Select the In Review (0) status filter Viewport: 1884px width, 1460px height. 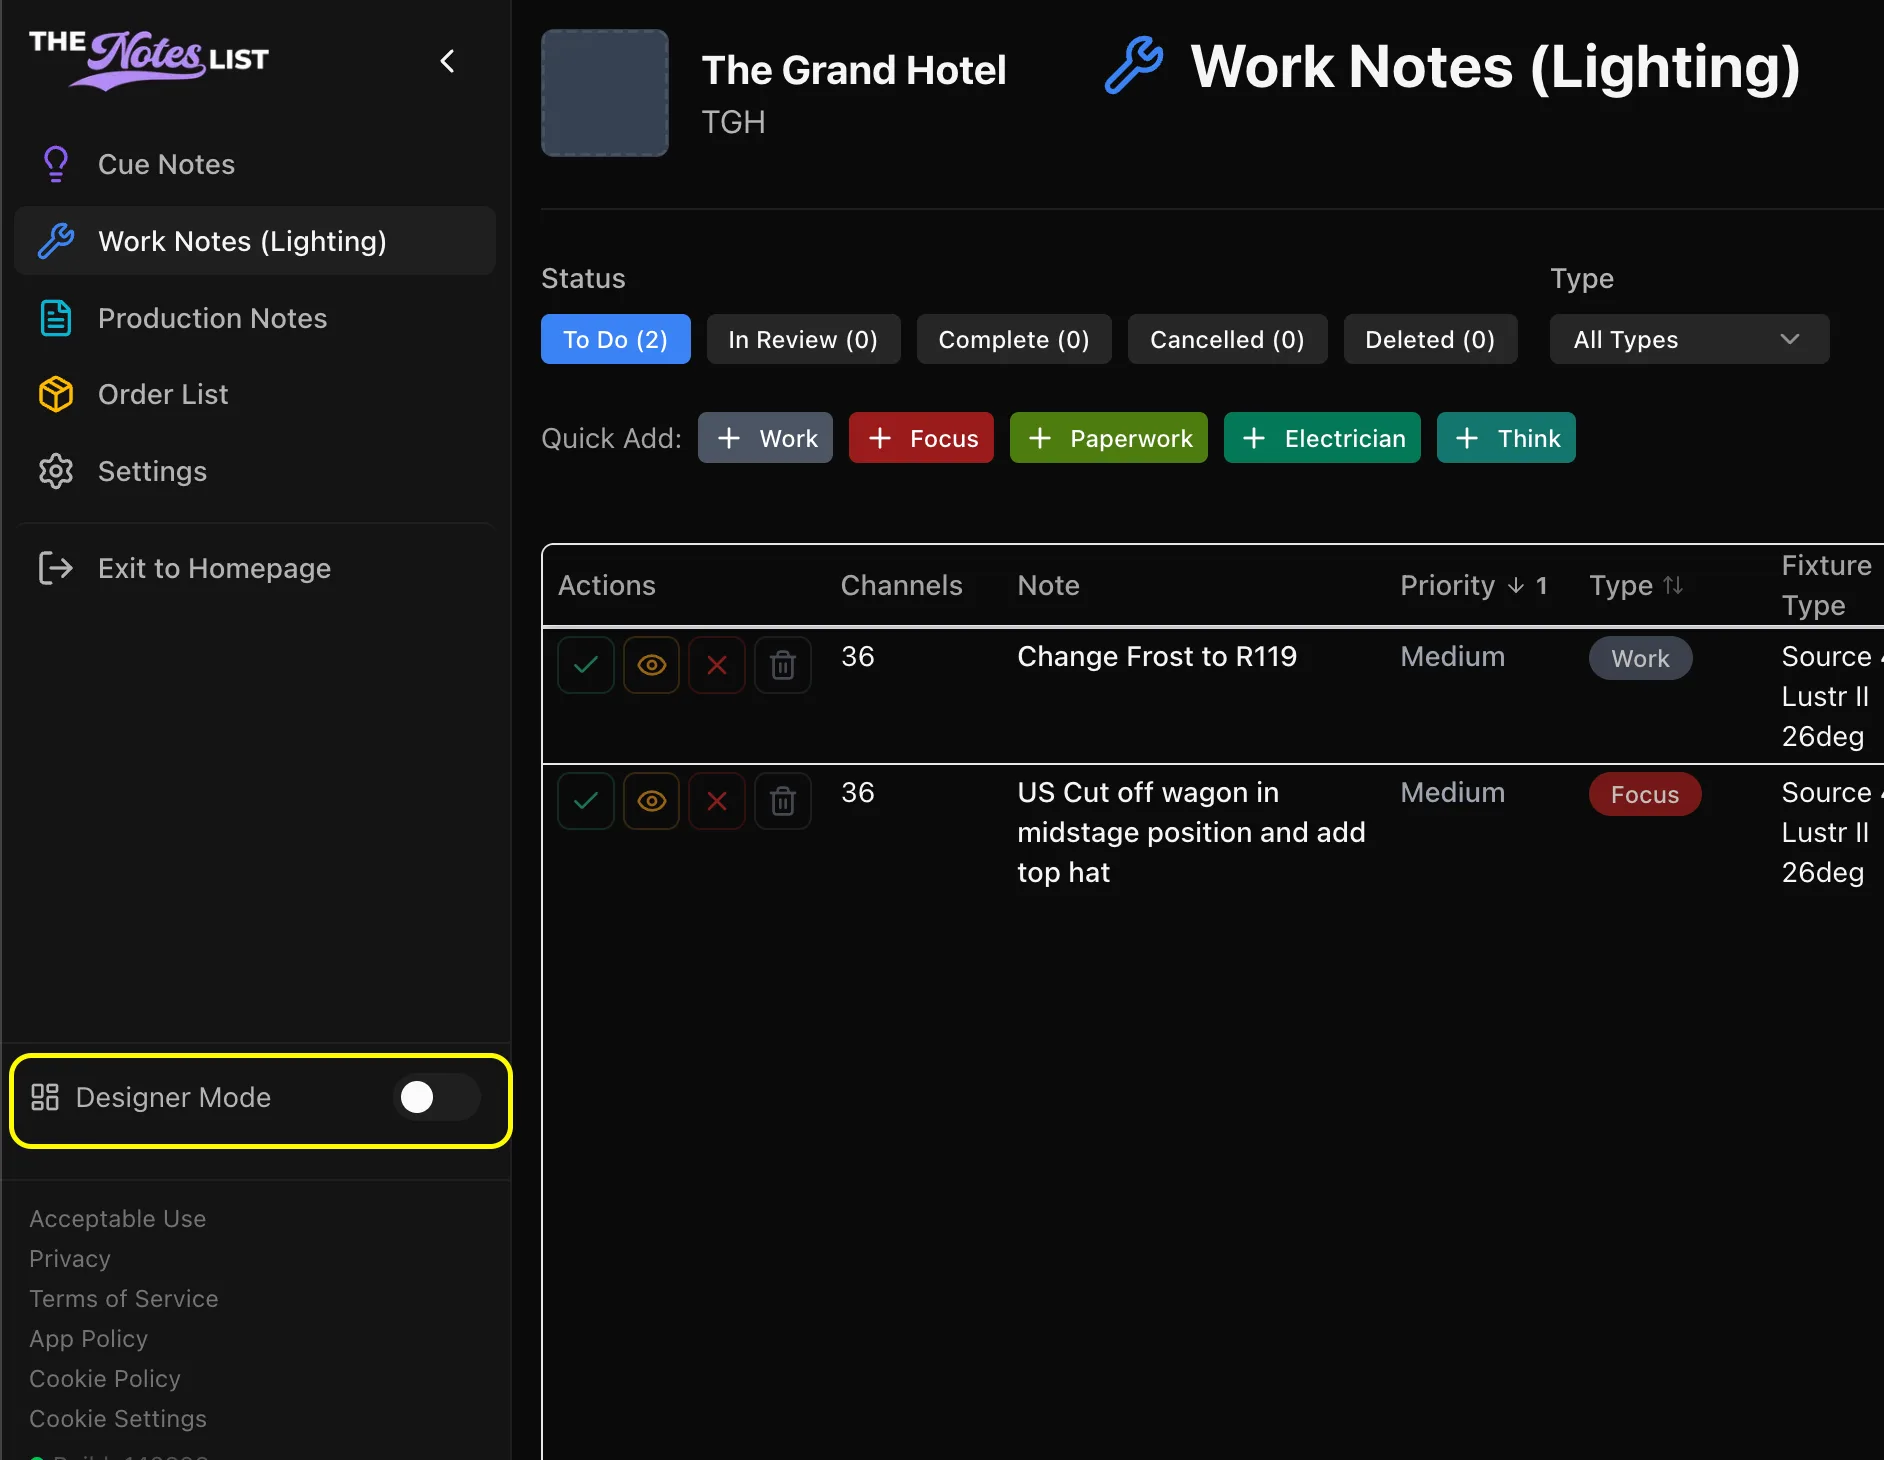coord(804,339)
